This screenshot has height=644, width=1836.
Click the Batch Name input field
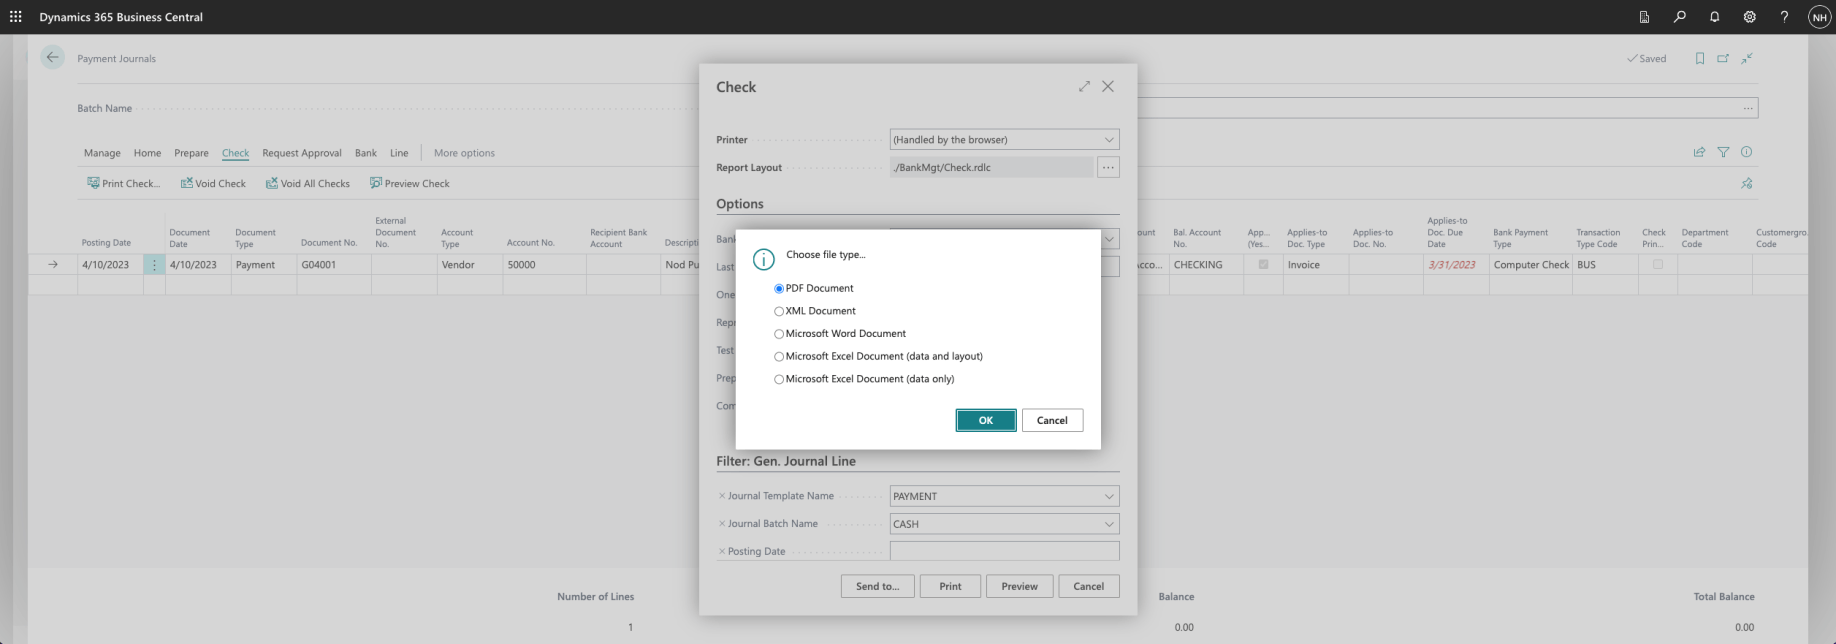1447,108
